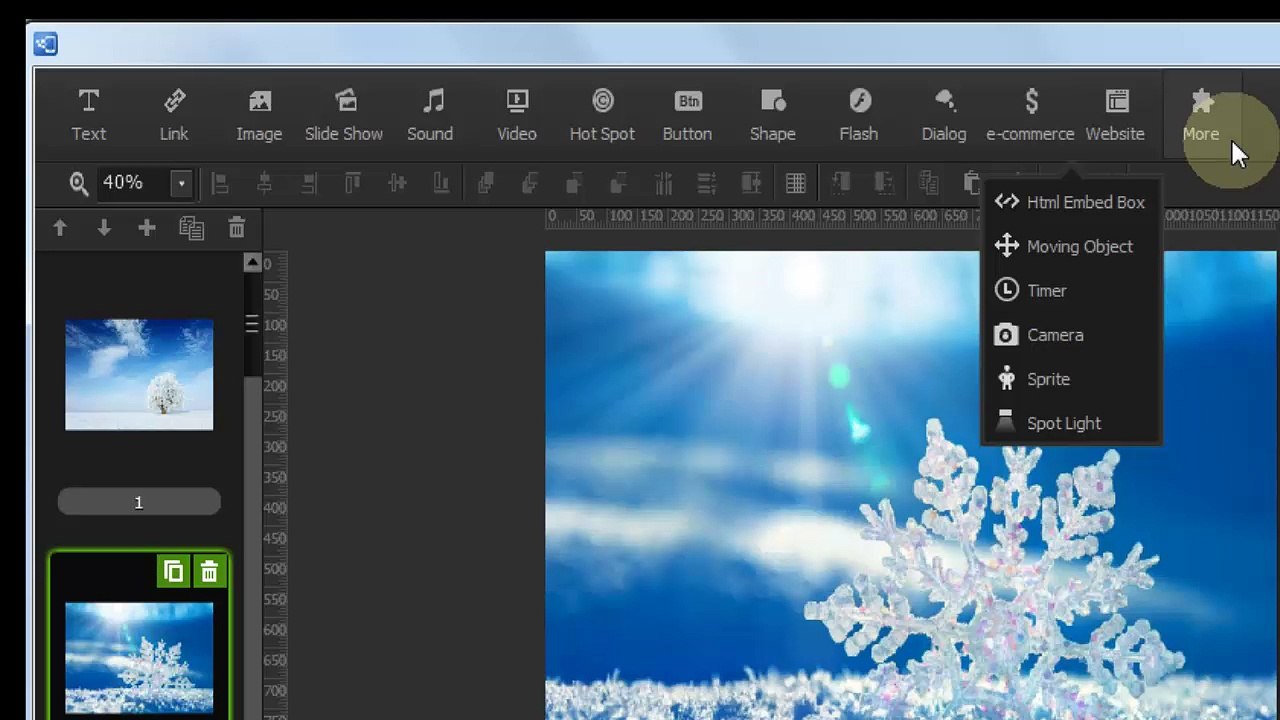Add a Flash element
Image resolution: width=1280 pixels, height=720 pixels.
pyautogui.click(x=859, y=115)
